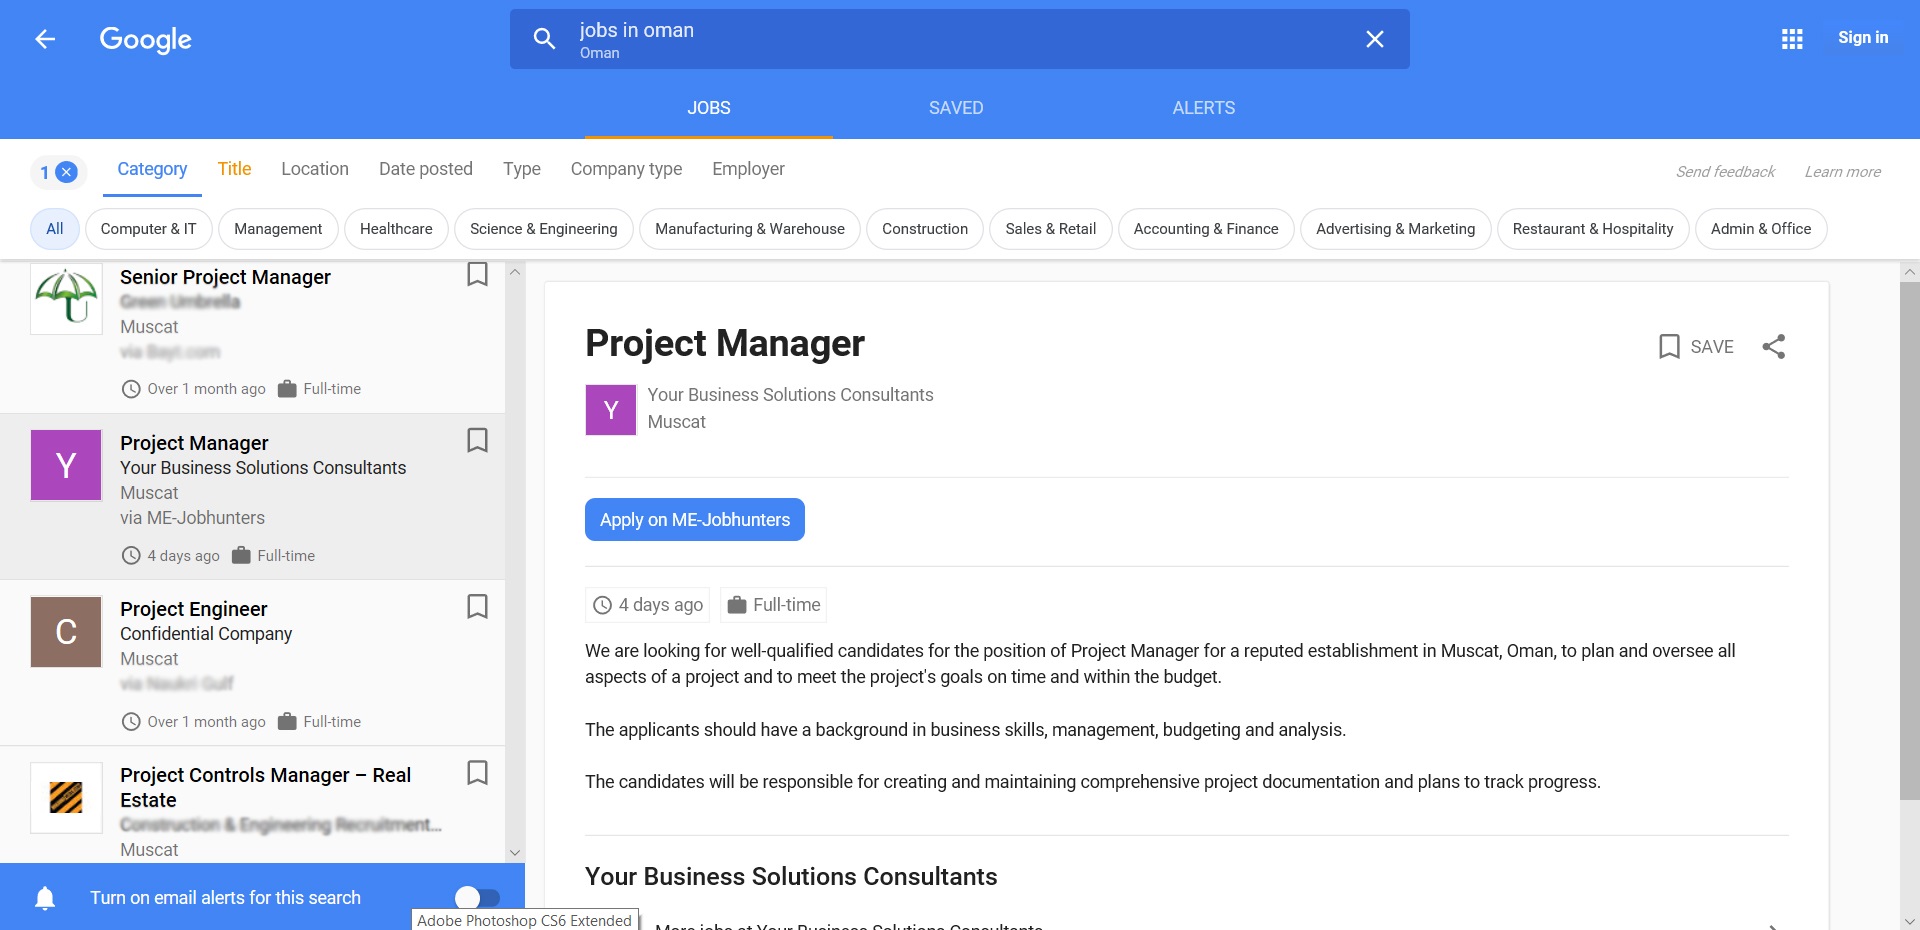The height and width of the screenshot is (930, 1920).
Task: Switch to the SAVED tab
Action: [x=955, y=108]
